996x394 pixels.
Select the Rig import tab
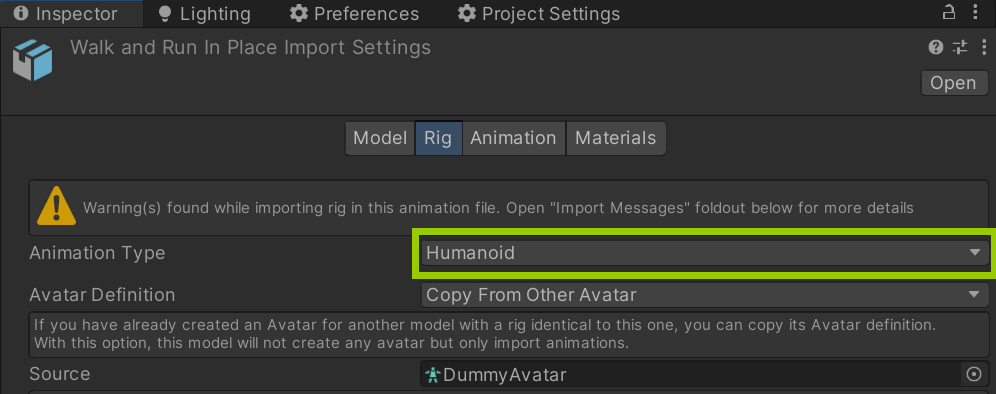[x=438, y=138]
